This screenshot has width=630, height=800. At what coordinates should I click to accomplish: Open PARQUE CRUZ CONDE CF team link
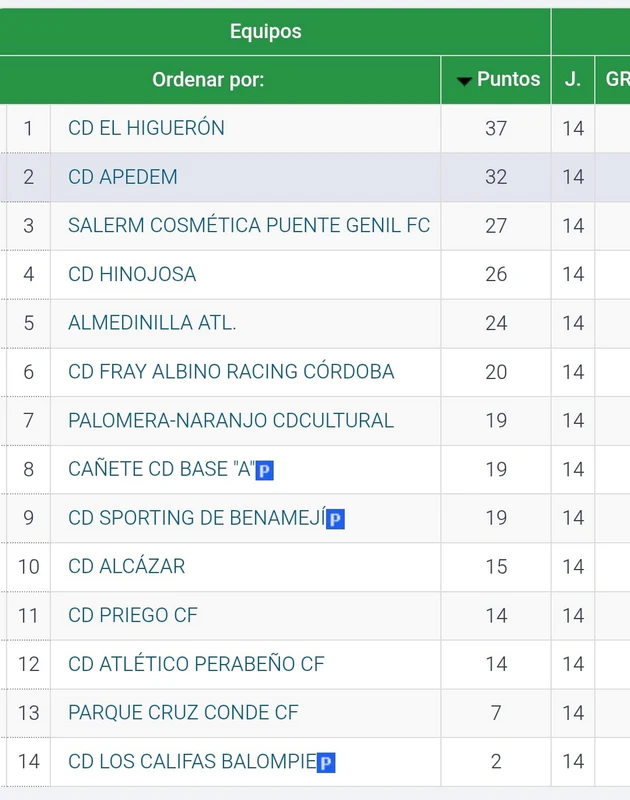[x=183, y=713]
